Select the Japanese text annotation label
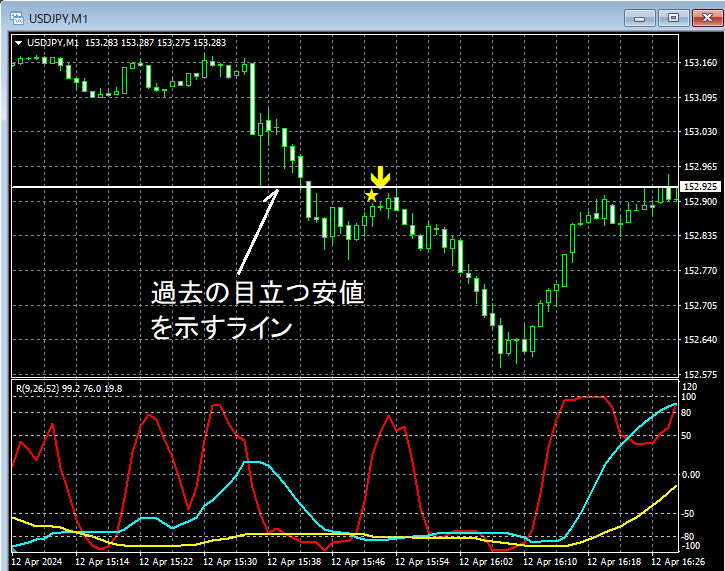Viewport: 725px width, 571px height. pos(258,310)
